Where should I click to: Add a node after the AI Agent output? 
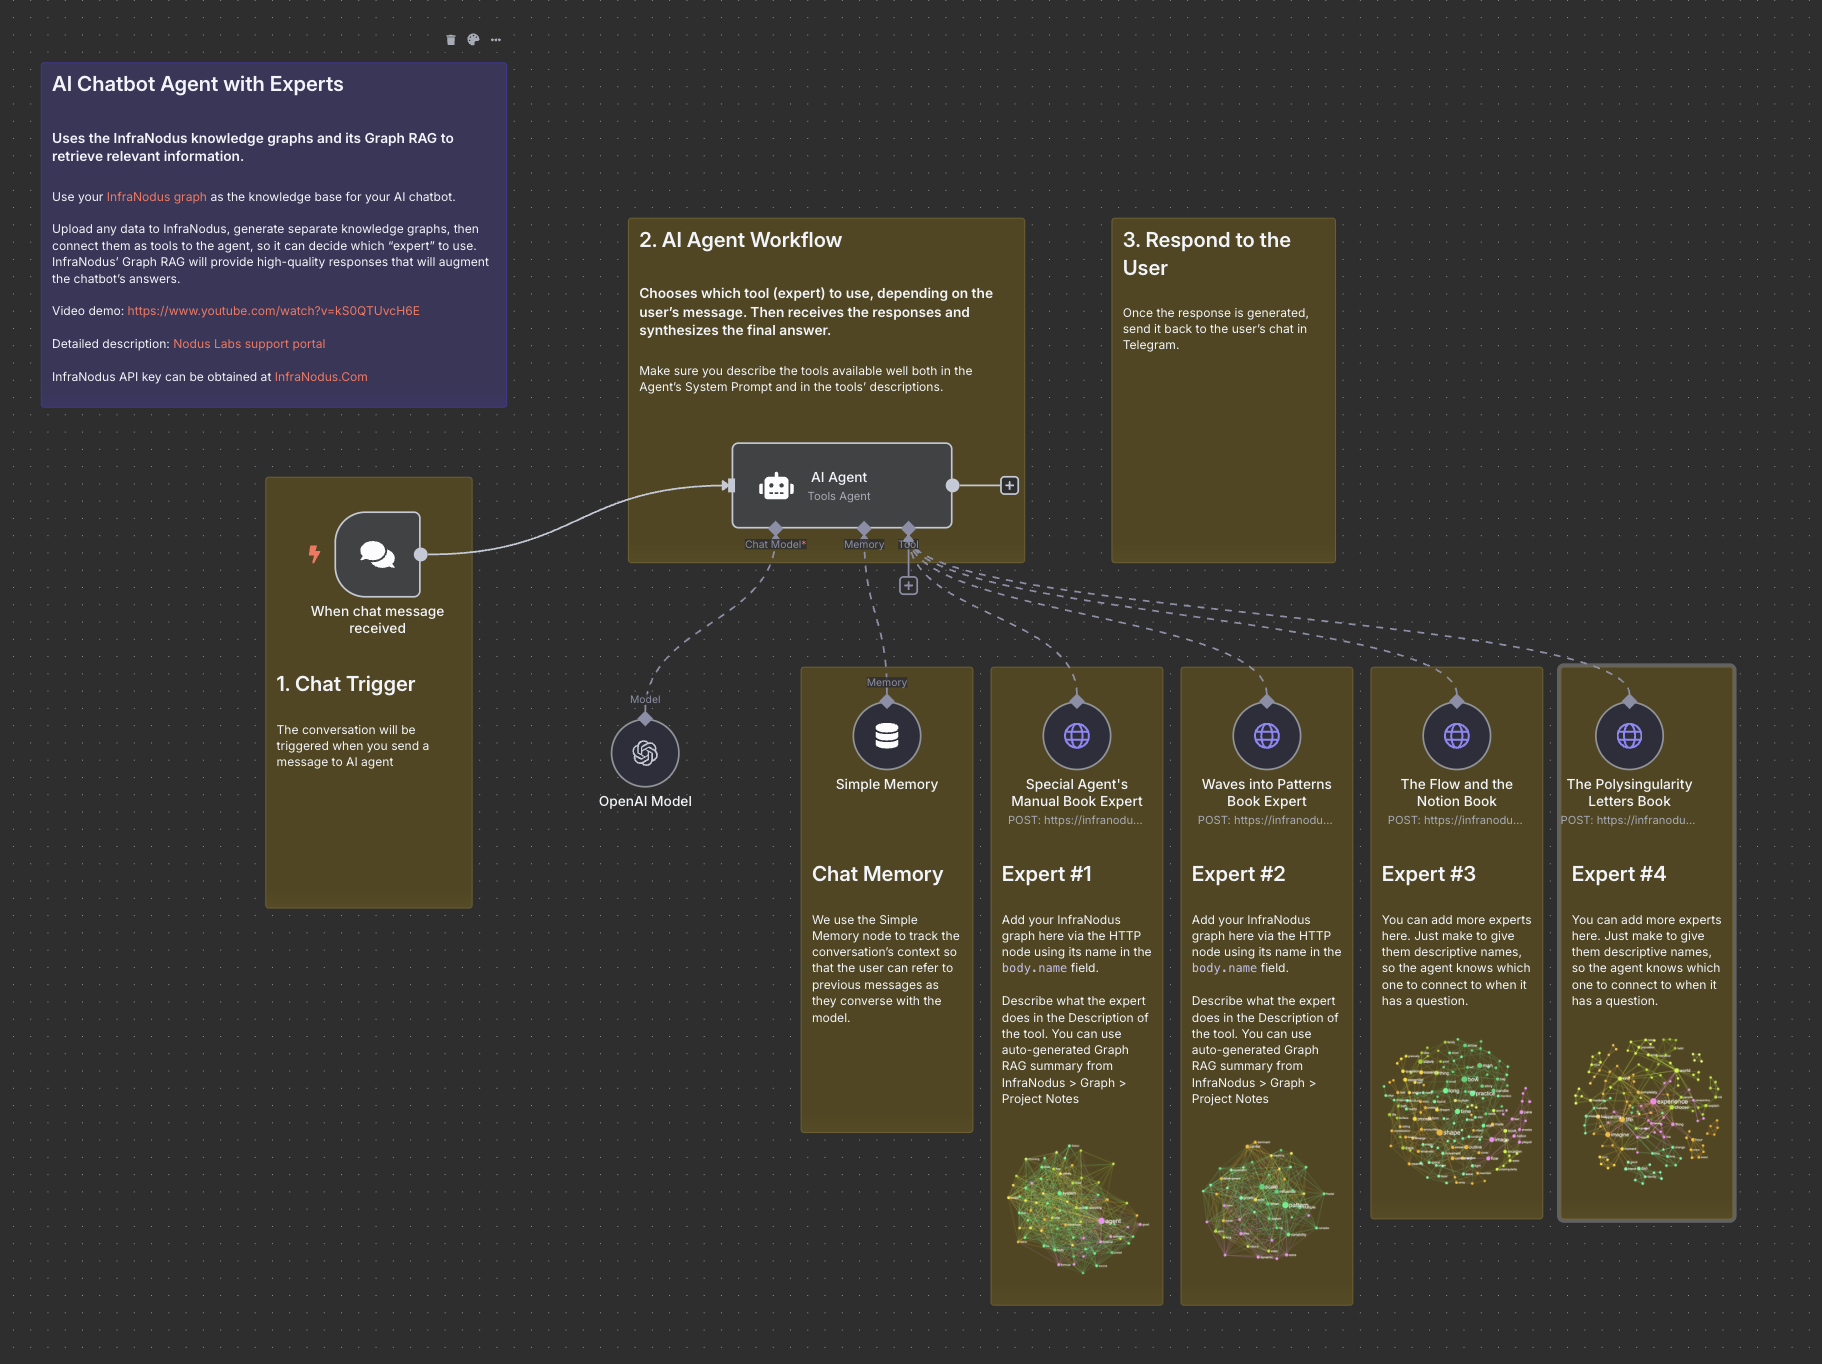click(x=1010, y=486)
